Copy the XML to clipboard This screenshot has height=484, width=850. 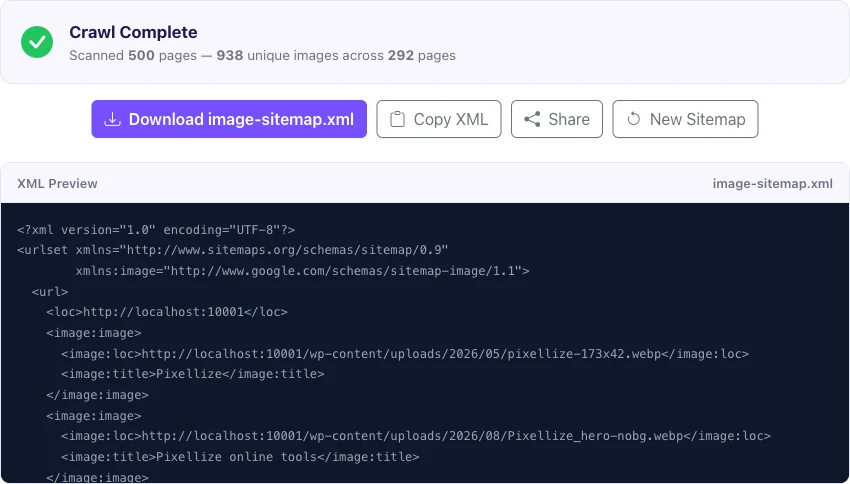click(439, 119)
